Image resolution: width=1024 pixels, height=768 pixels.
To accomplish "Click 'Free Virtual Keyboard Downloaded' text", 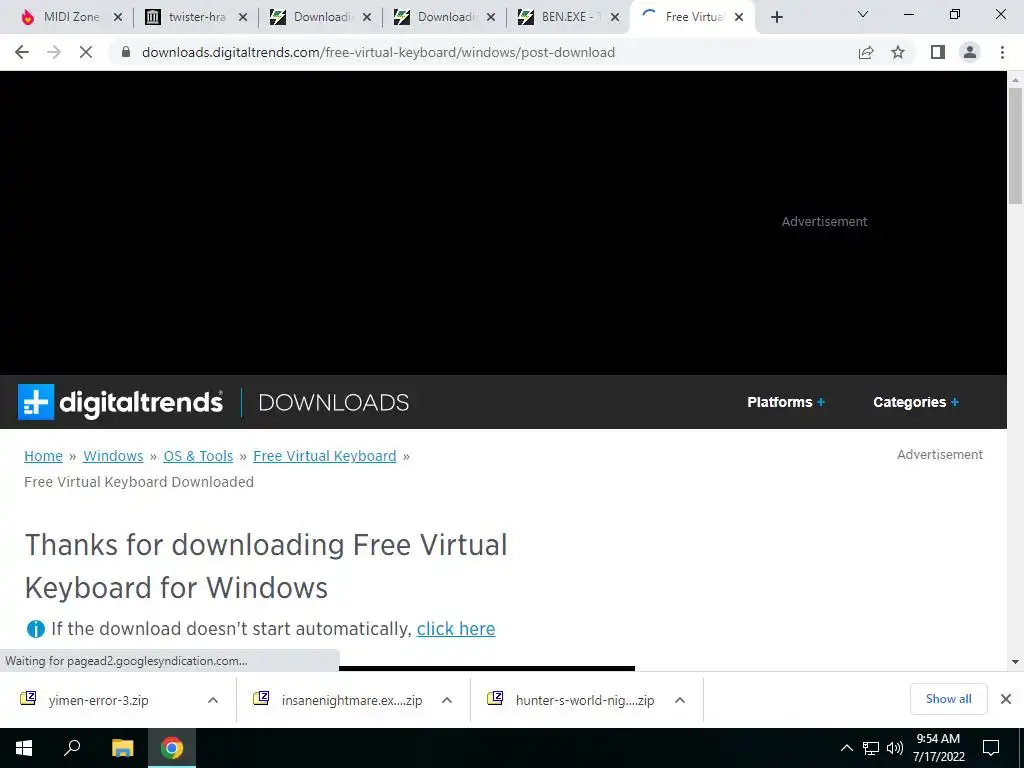I will [139, 482].
